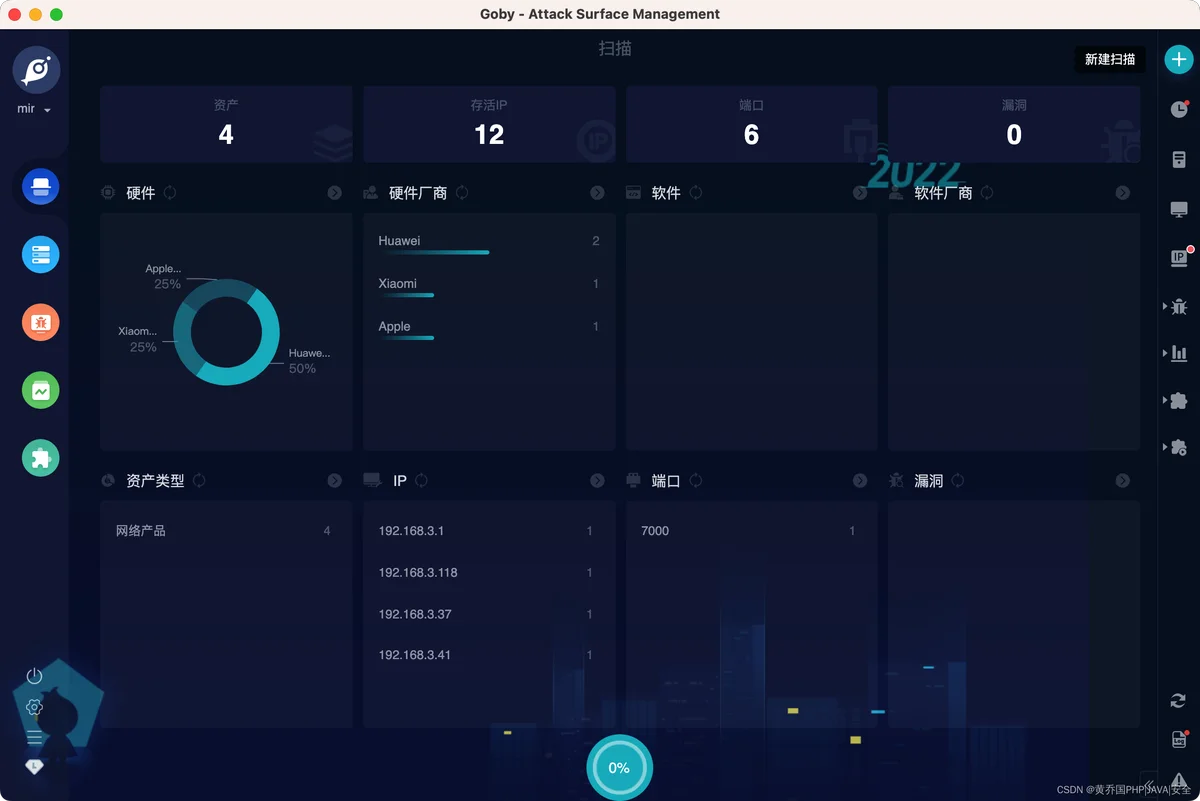Expand the bar chart statistics icon
The width and height of the screenshot is (1200, 801).
tap(1177, 353)
